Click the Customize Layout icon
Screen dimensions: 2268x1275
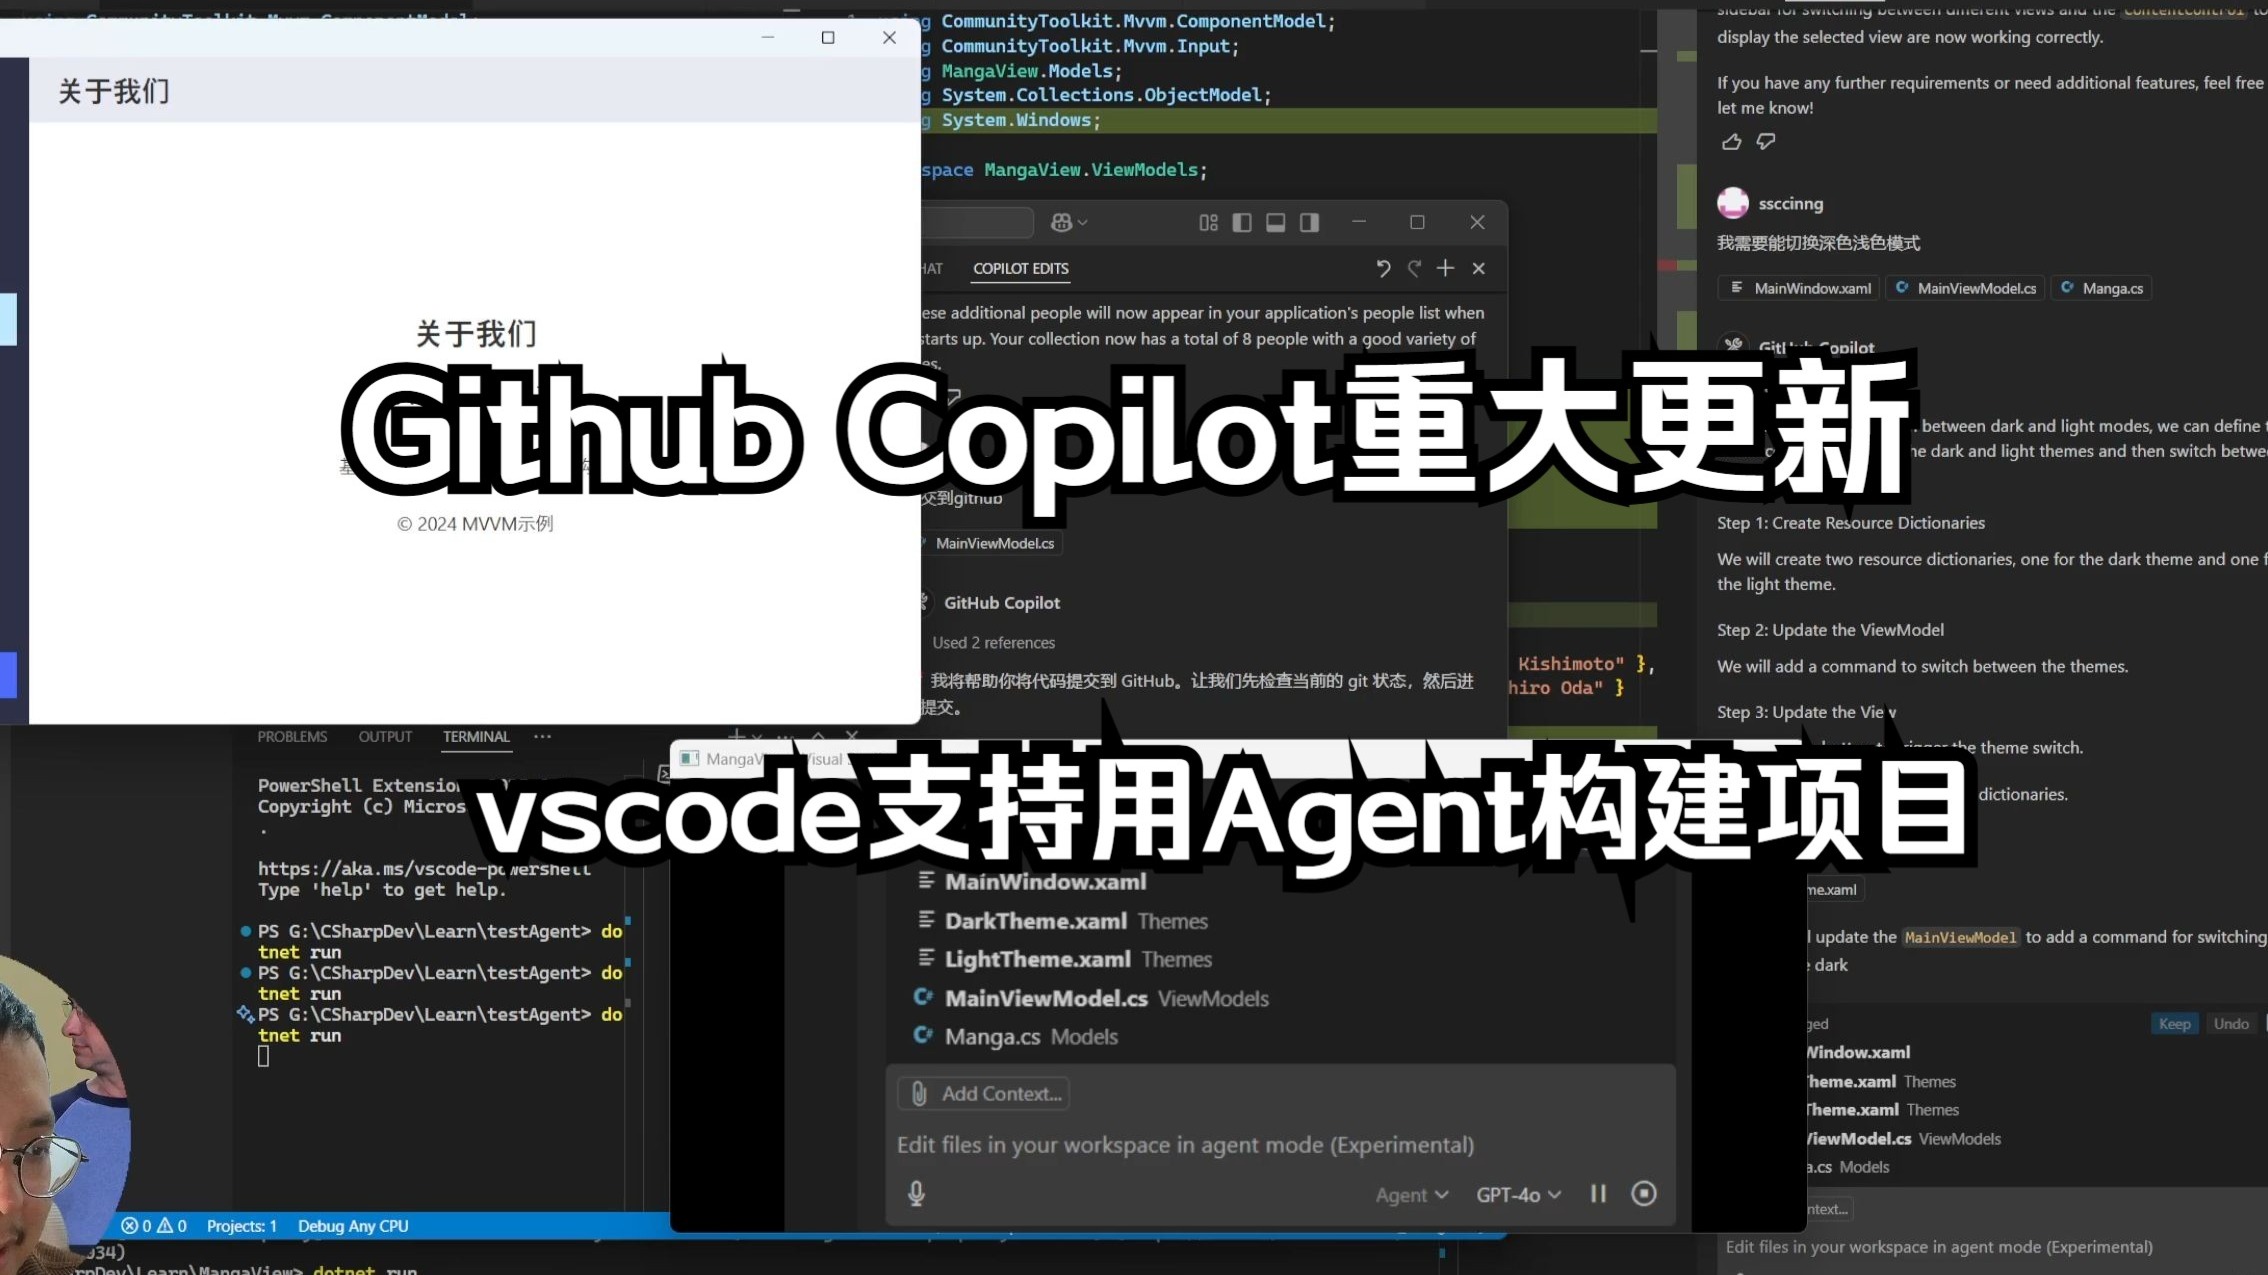click(x=1208, y=223)
